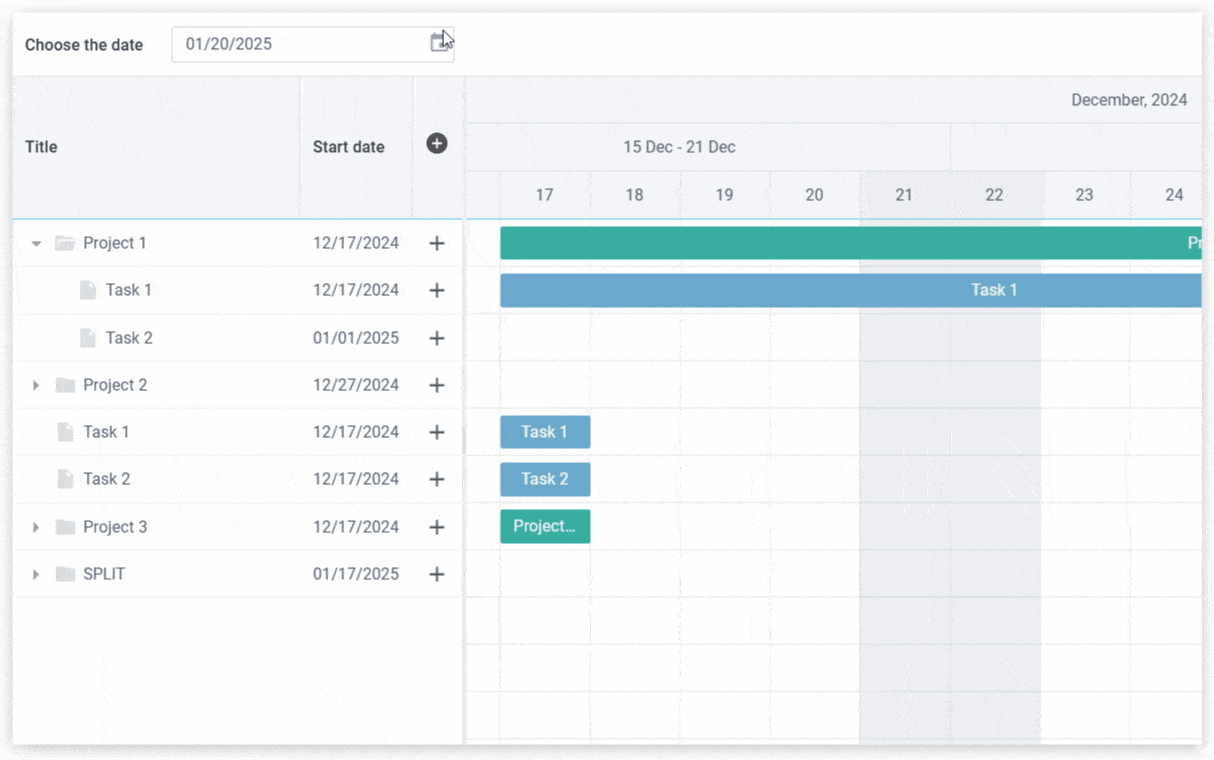Open the calendar picker icon
Viewport: 1214px width, 760px height.
click(438, 43)
